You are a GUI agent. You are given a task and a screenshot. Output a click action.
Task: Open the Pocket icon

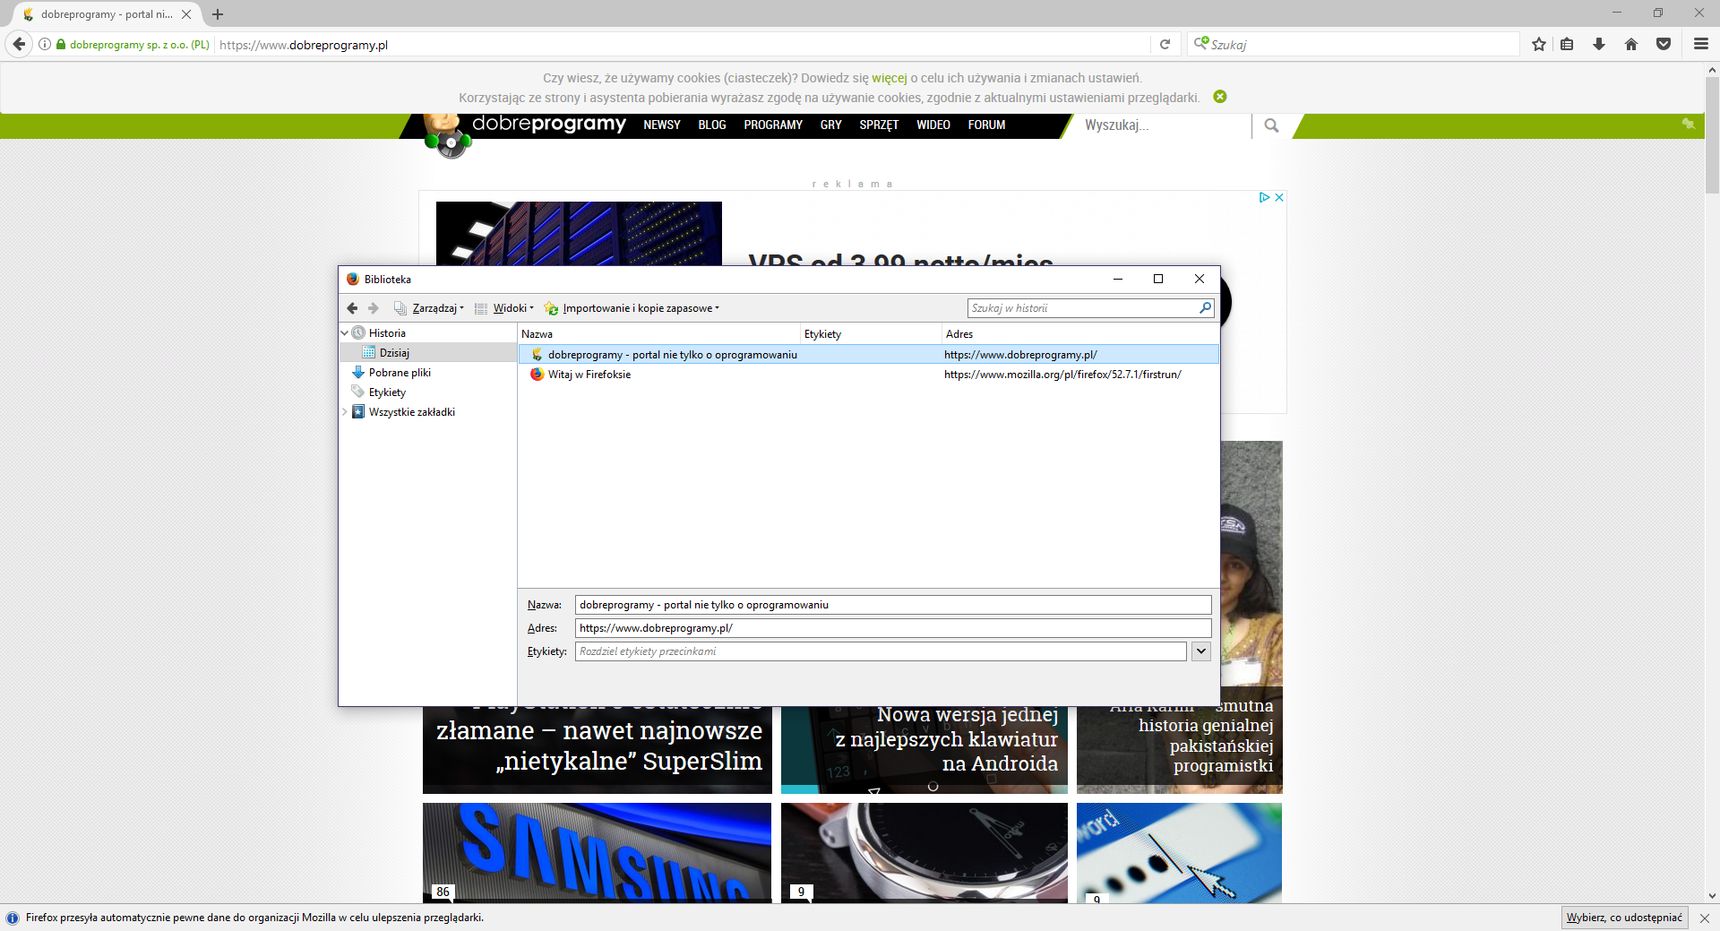[1664, 44]
